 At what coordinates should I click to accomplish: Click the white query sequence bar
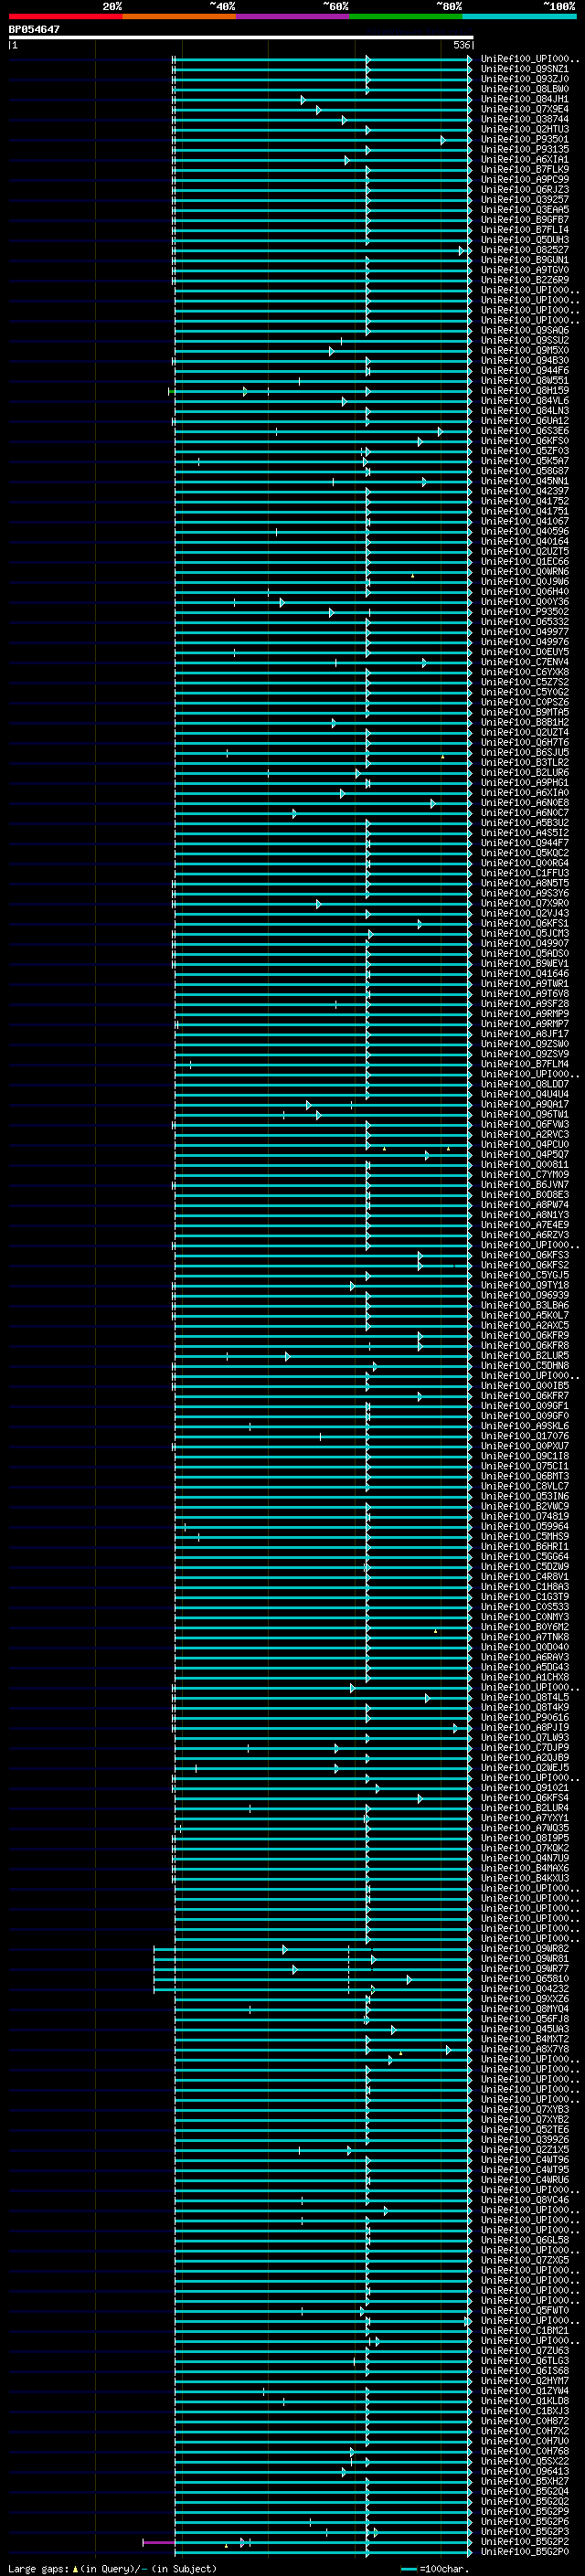(x=241, y=37)
